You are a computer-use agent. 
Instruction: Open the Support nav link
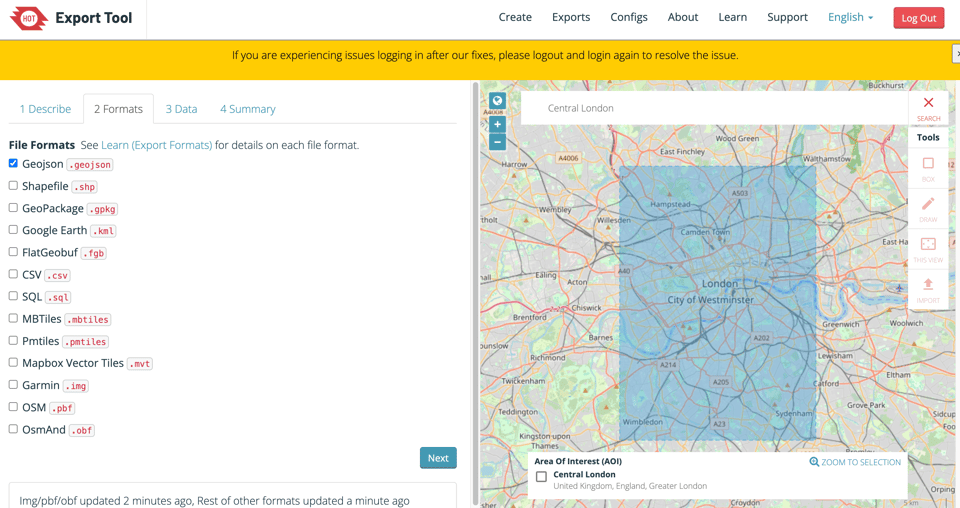click(787, 18)
